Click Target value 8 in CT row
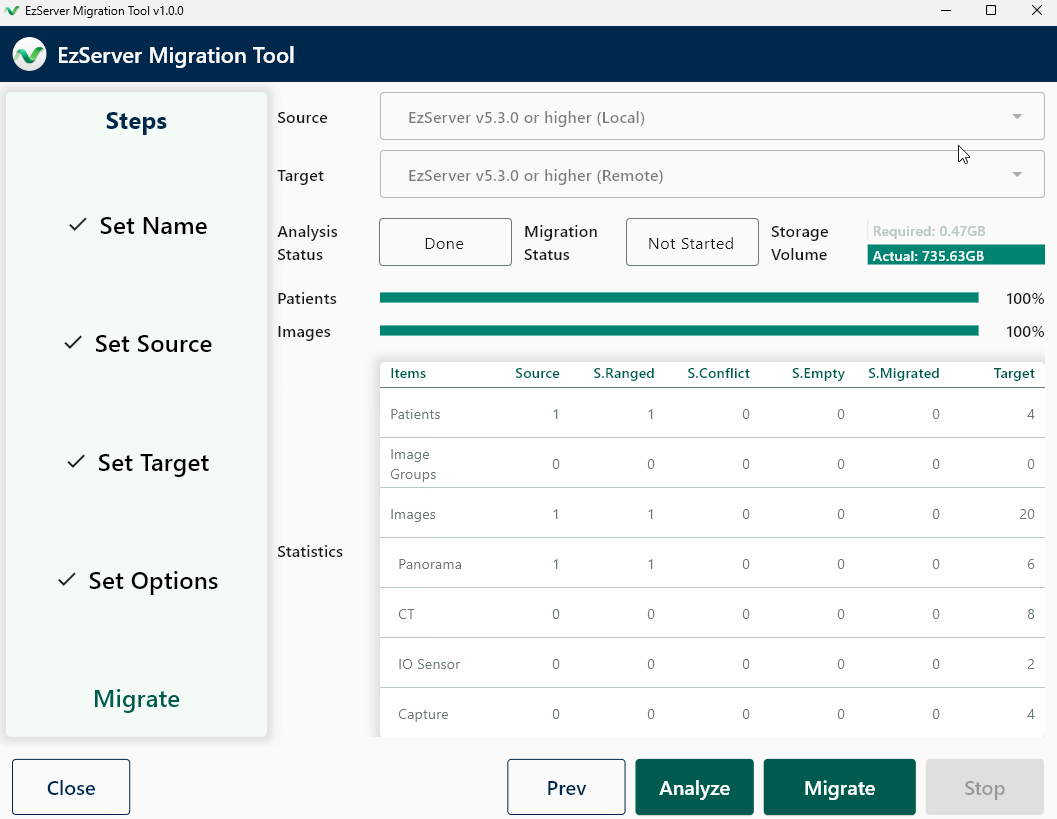 point(1030,614)
